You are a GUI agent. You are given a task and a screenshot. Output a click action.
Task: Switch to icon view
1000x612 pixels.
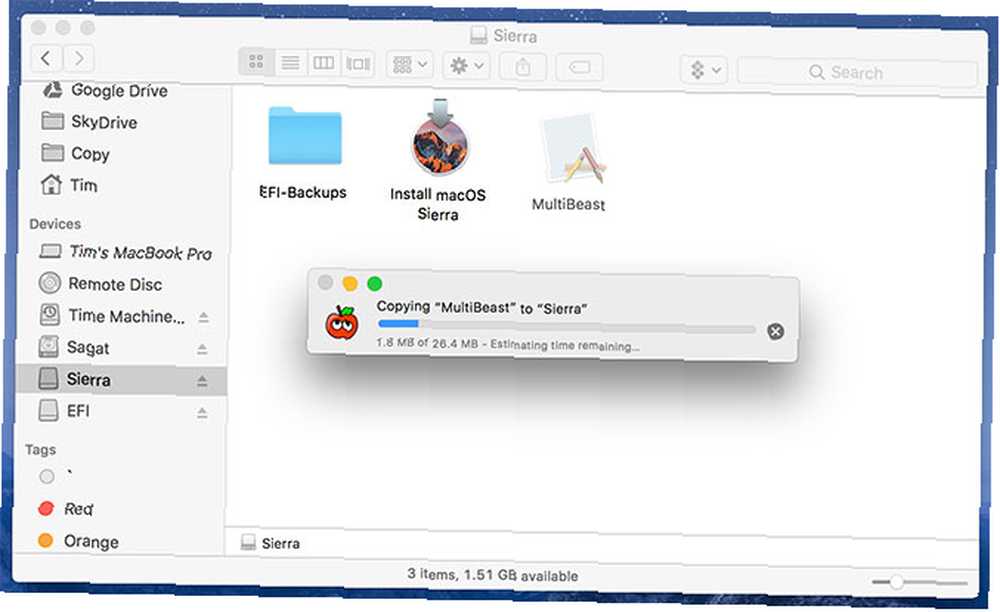pos(256,62)
